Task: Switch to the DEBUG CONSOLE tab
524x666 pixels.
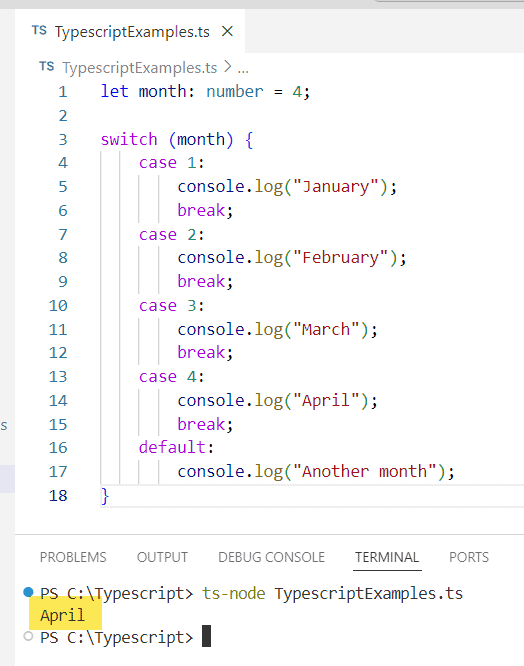Action: [x=271, y=557]
